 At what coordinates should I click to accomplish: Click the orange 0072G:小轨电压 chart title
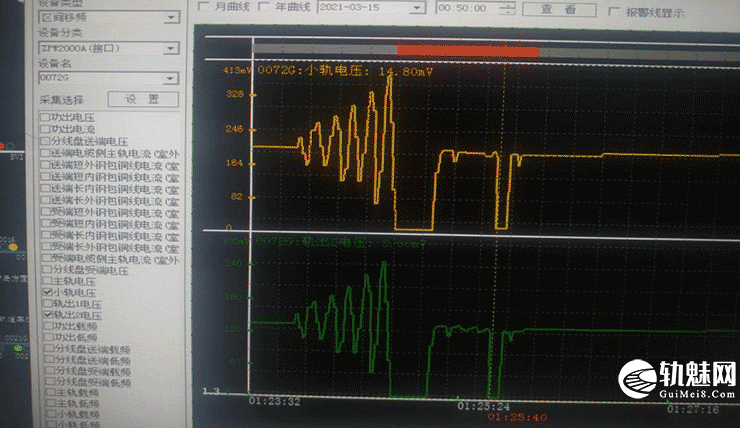345,71
